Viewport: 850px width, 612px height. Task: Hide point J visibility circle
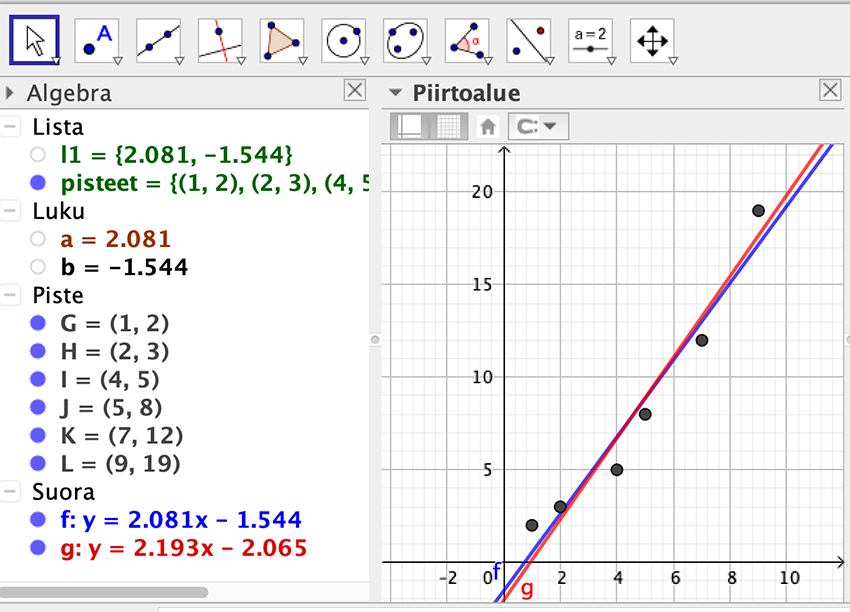[38, 407]
